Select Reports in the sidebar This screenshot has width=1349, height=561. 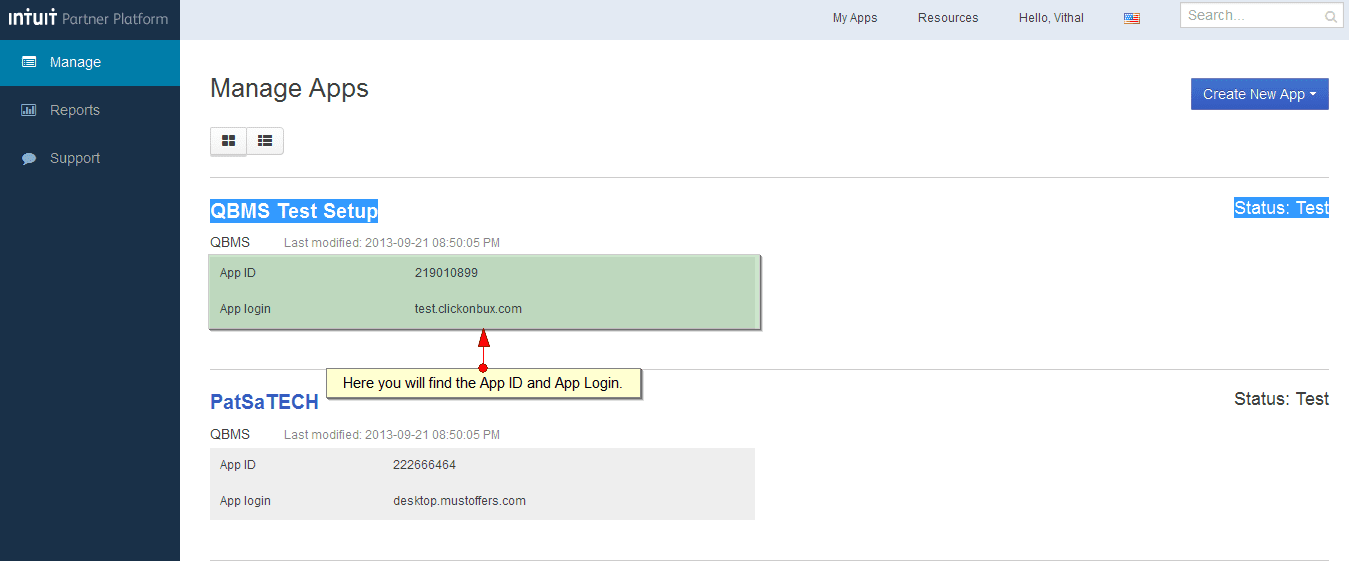[90, 110]
